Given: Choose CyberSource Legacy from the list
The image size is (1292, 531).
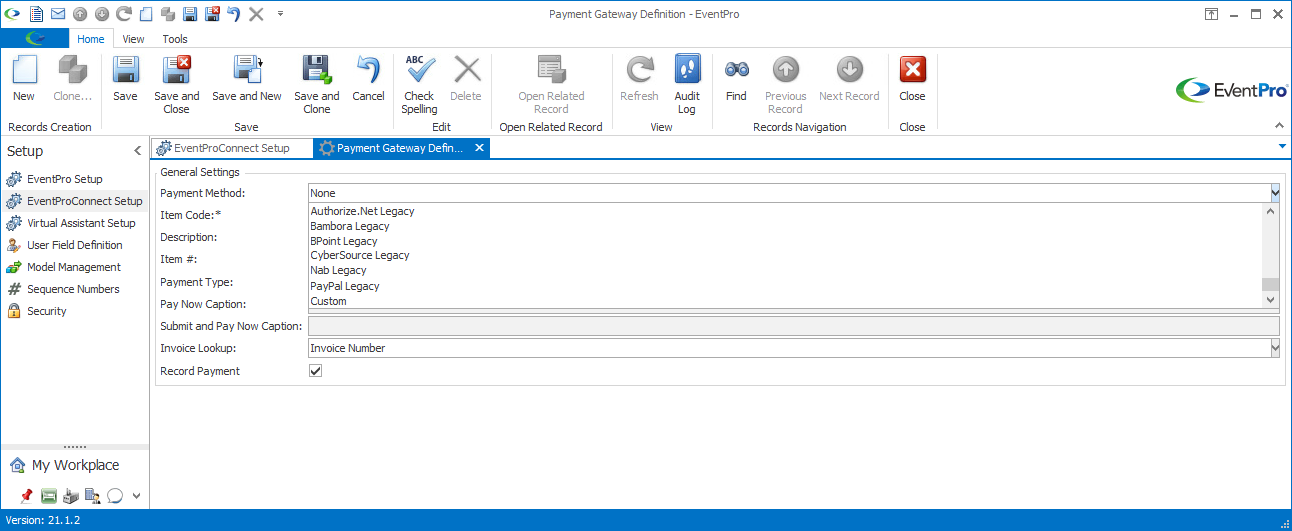Looking at the screenshot, I should [x=785, y=255].
